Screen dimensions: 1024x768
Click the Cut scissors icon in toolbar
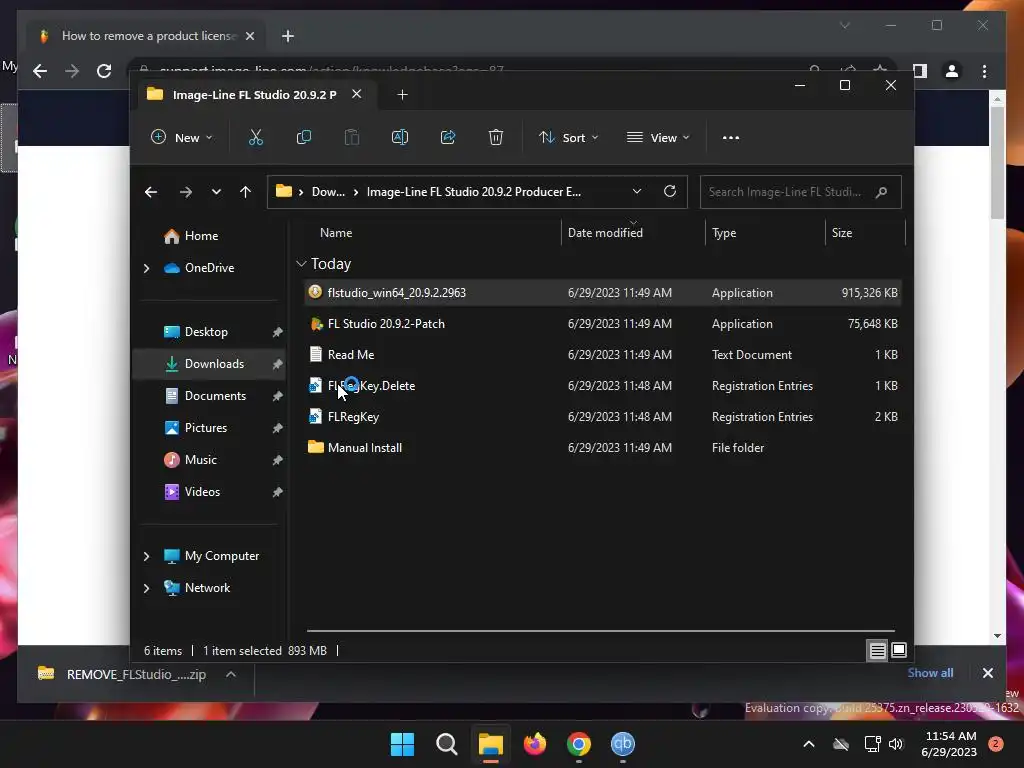[x=255, y=137]
